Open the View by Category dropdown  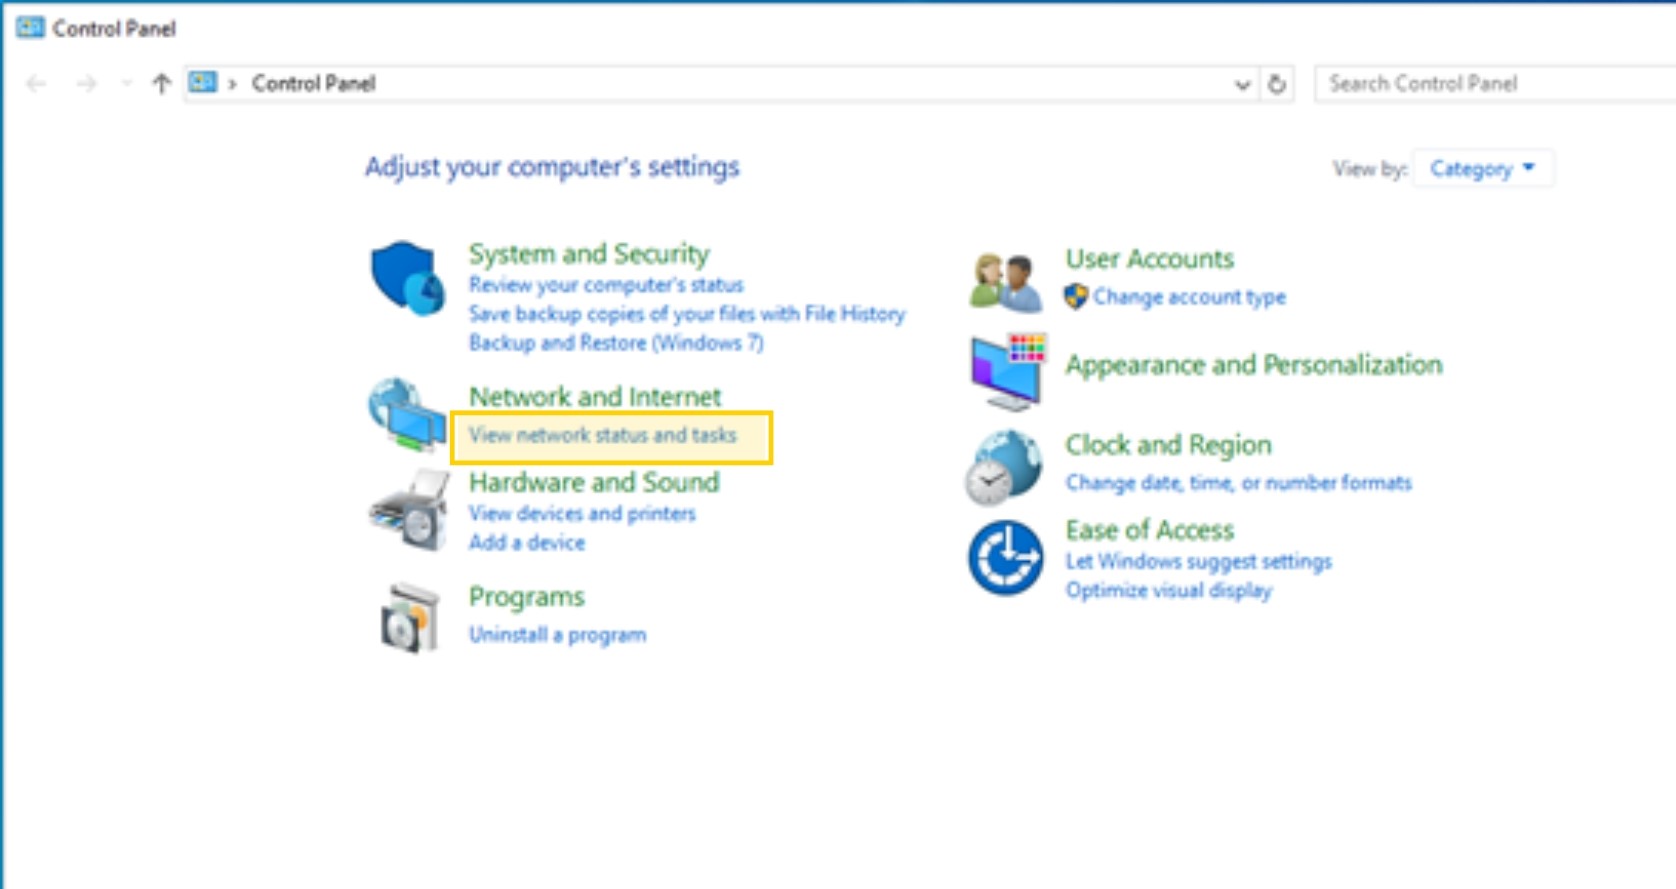[1482, 169]
